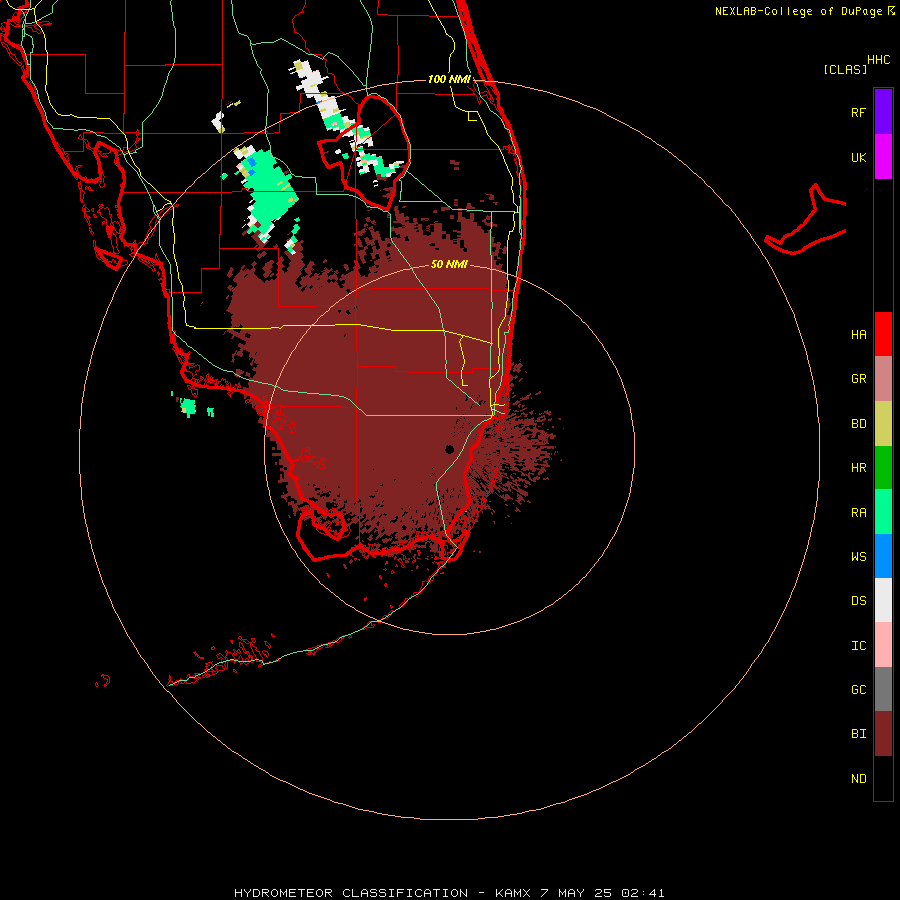The image size is (900, 900).
Task: Pick the RA light green legend swatch
Action: [x=883, y=512]
